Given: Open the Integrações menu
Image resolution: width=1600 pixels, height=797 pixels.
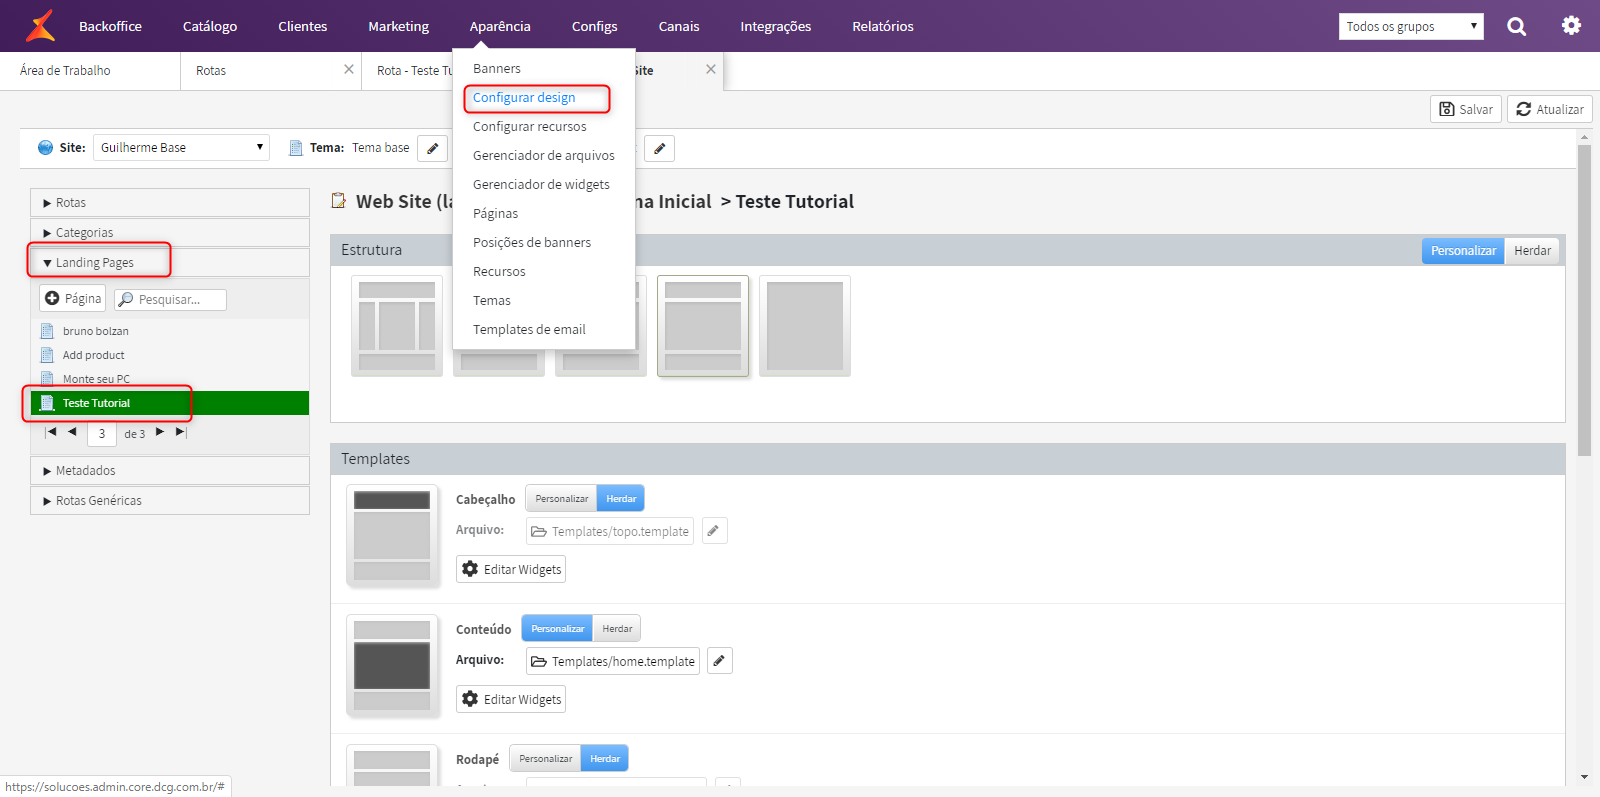Looking at the screenshot, I should [775, 26].
